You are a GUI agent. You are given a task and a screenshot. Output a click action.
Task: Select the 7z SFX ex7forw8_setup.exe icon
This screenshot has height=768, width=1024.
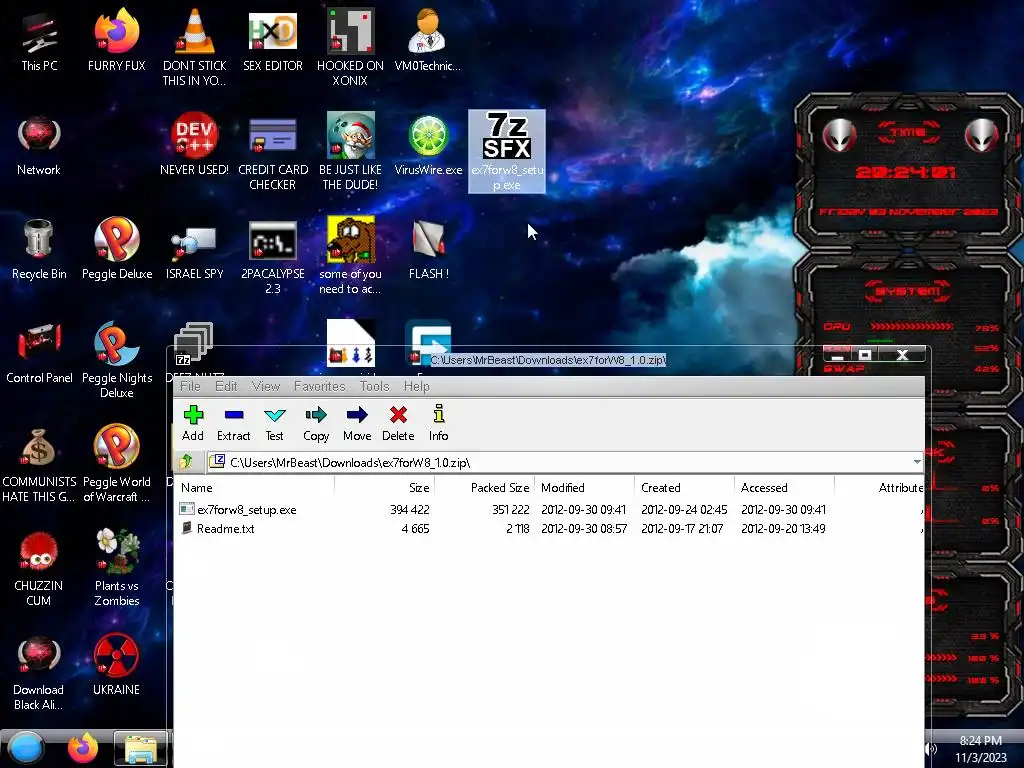click(507, 152)
